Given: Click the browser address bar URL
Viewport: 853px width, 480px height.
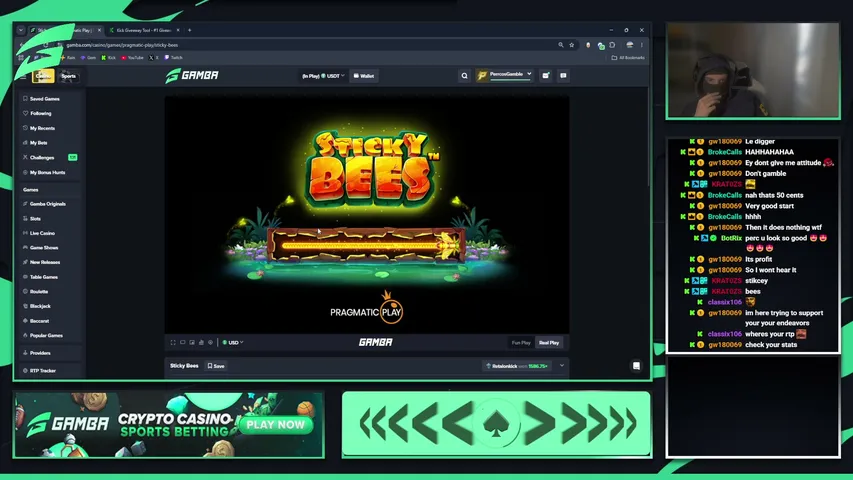Looking at the screenshot, I should (x=122, y=45).
